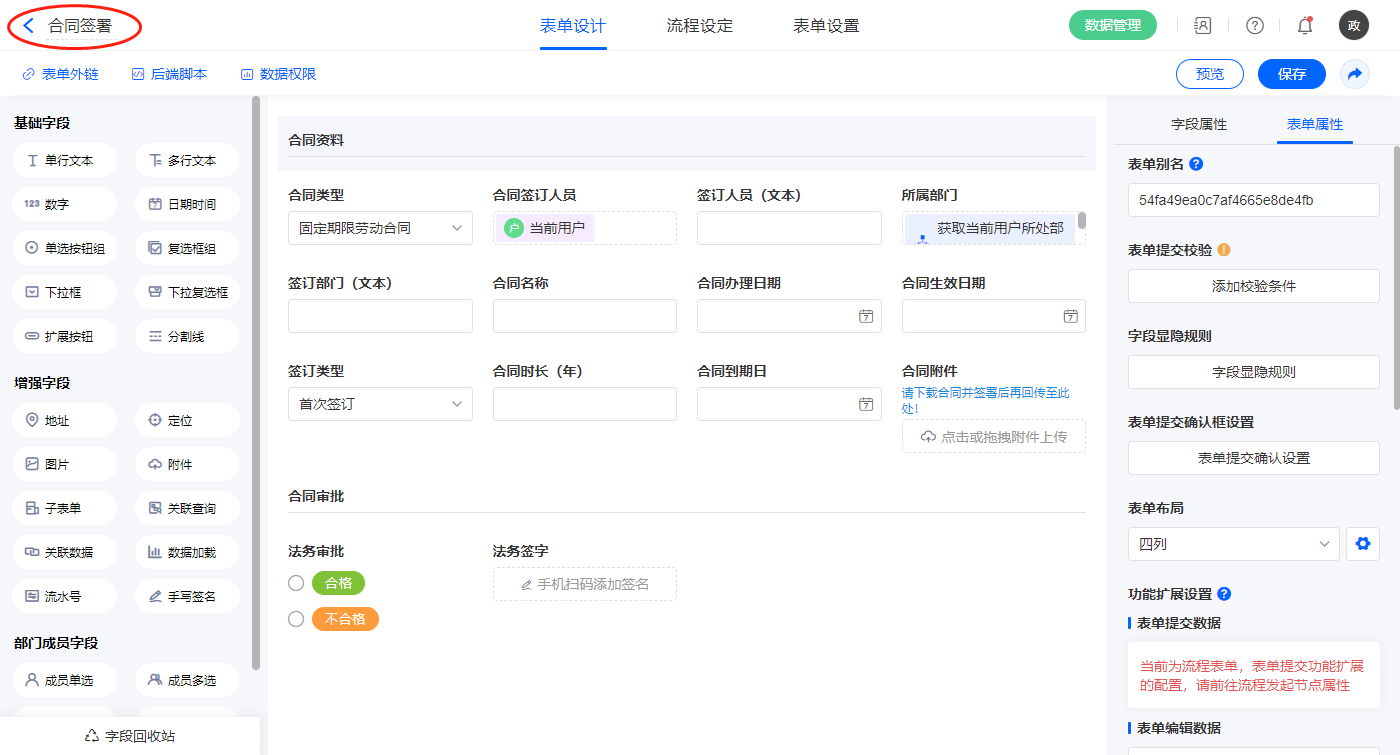The width and height of the screenshot is (1400, 755).
Task: Open the document icon next to 数据管理
Action: [x=1203, y=26]
